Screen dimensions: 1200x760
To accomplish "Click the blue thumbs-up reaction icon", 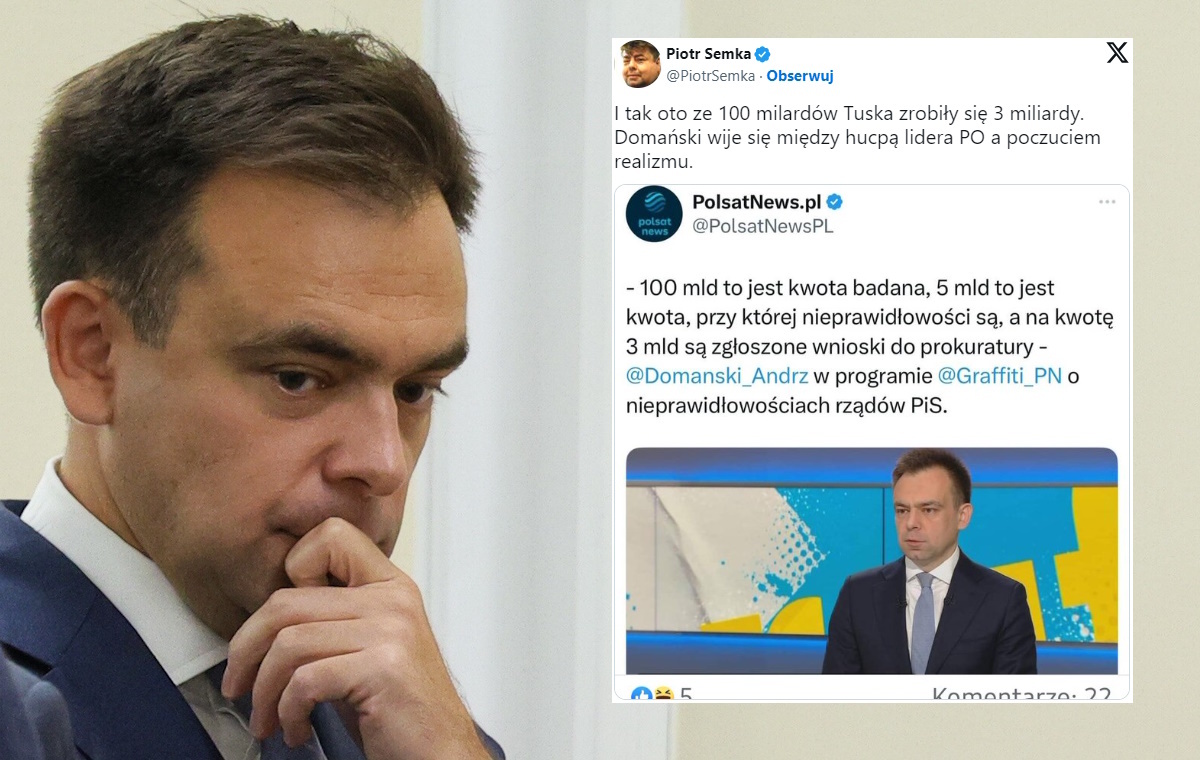I will tap(642, 693).
